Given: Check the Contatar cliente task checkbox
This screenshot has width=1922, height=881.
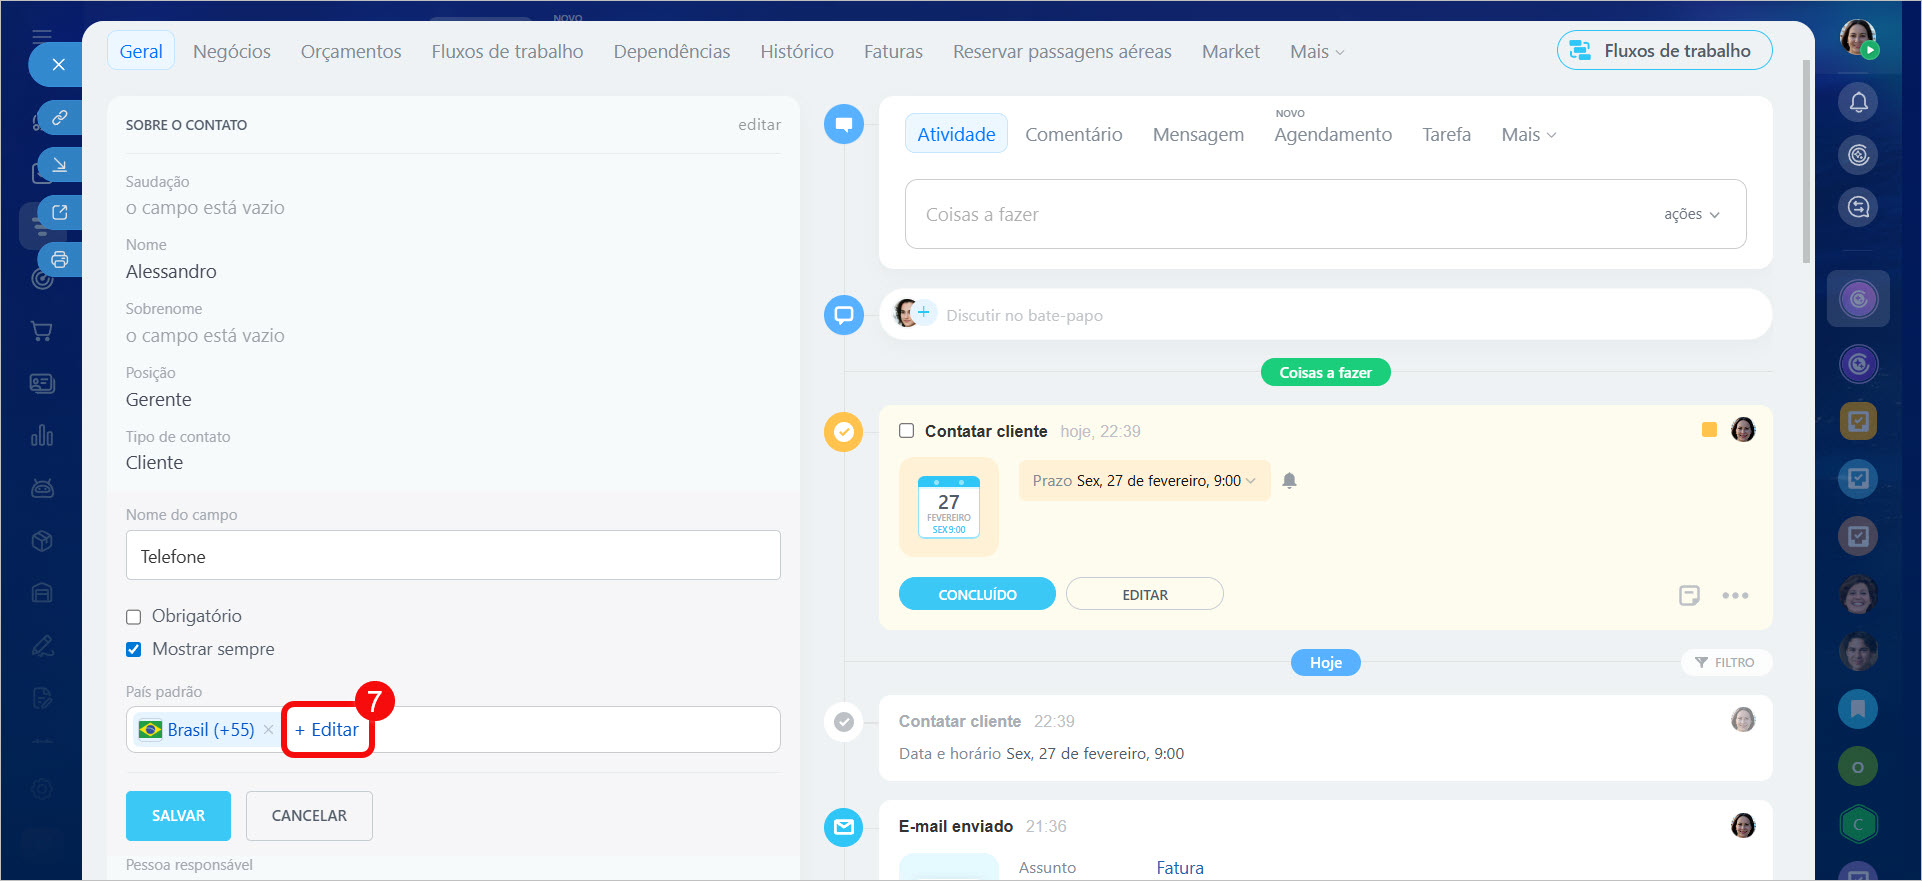Looking at the screenshot, I should (x=906, y=431).
